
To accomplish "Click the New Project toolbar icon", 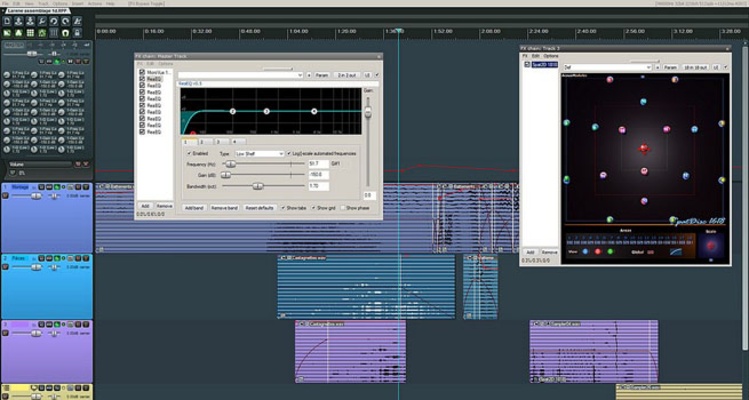I will tap(8, 20).
